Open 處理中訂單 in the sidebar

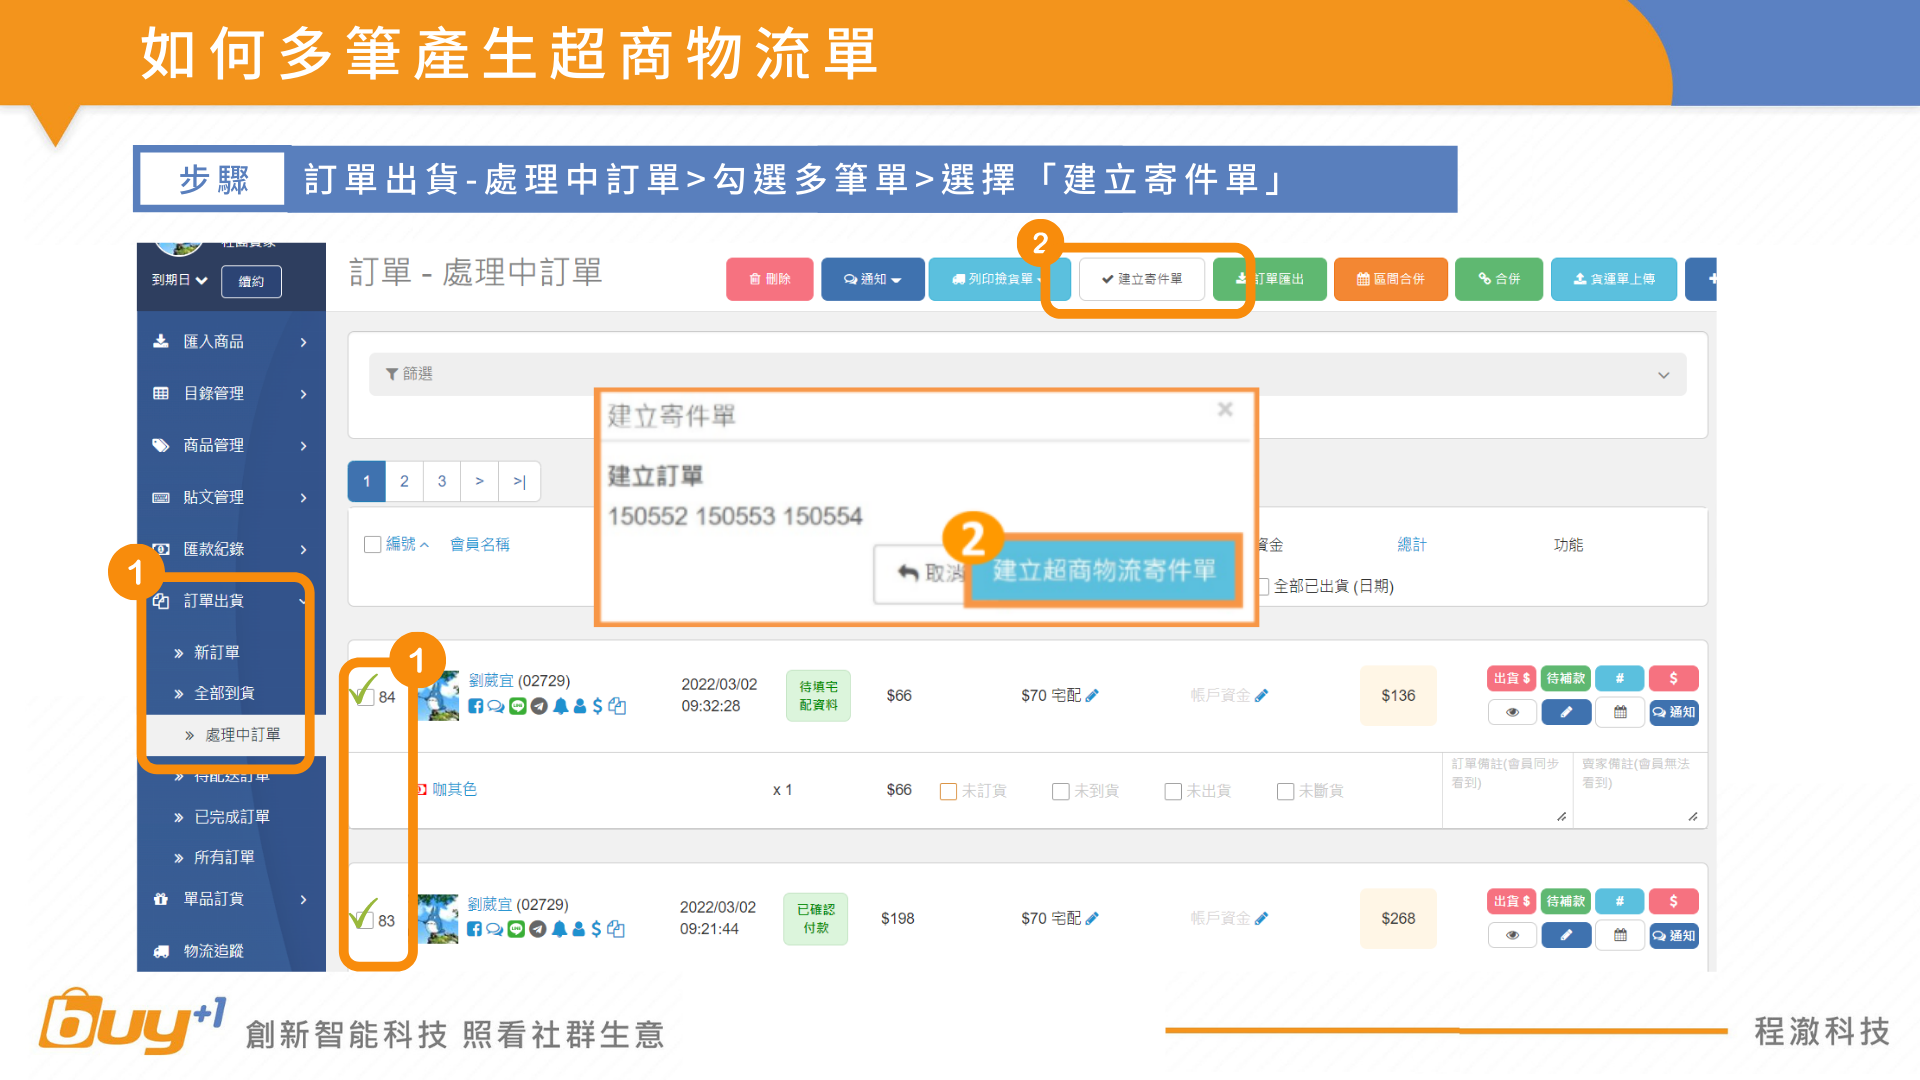[x=242, y=735]
